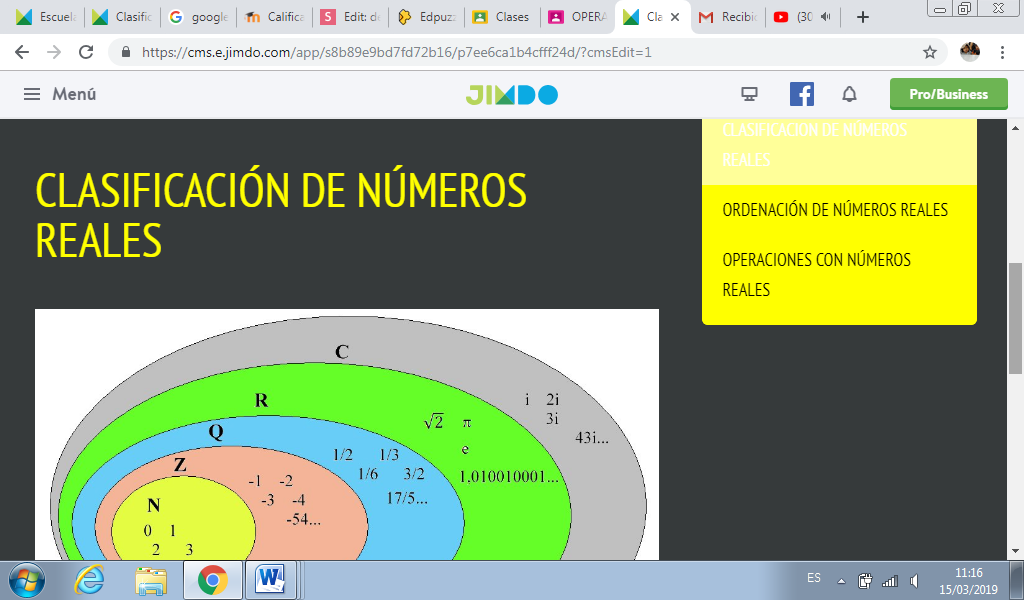
Task: View site lock security info
Action: coord(127,52)
